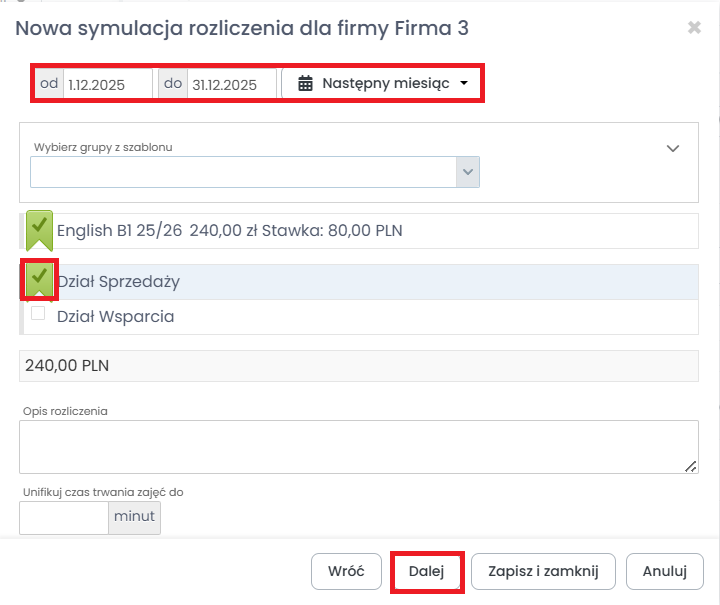Select the Dział Wsparcia row label
This screenshot has height=605, width=720.
[116, 316]
